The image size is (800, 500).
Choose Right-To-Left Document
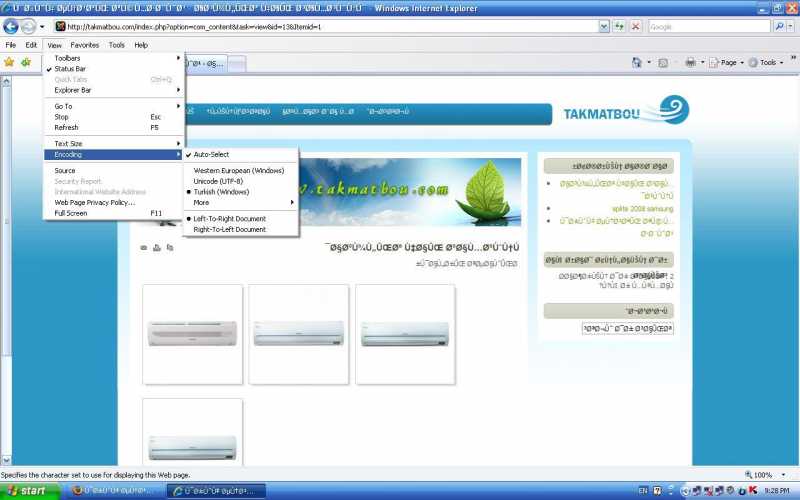[230, 230]
